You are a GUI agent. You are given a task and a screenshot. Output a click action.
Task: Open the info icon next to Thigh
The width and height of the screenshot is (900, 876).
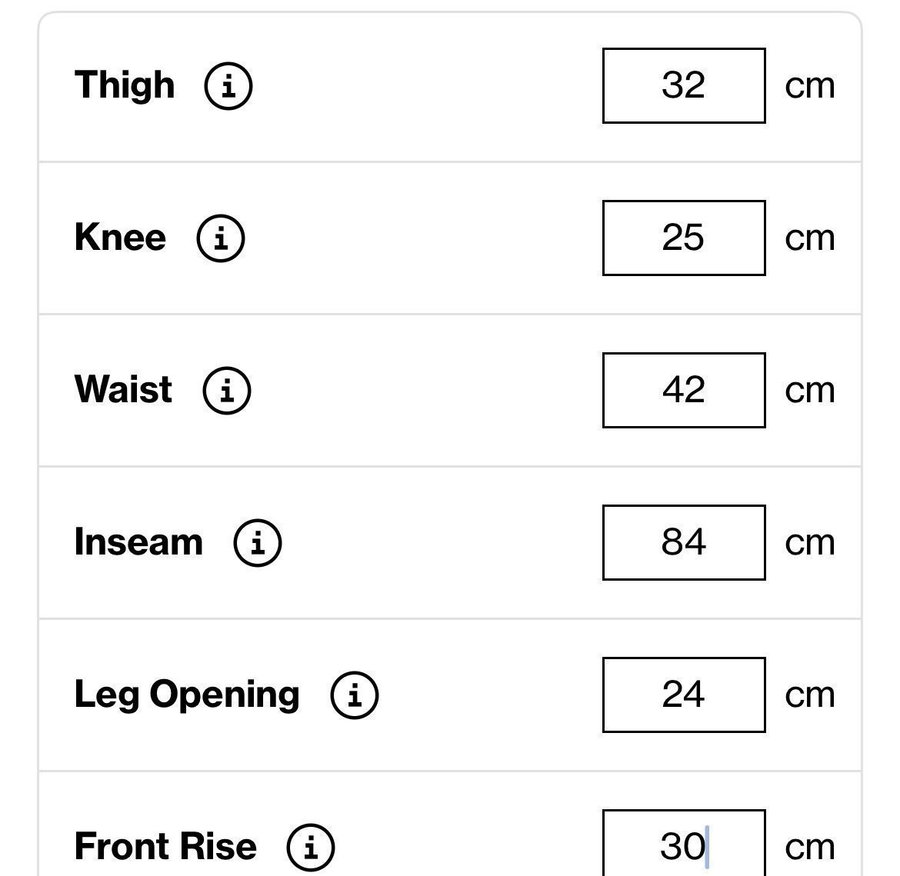click(x=229, y=86)
